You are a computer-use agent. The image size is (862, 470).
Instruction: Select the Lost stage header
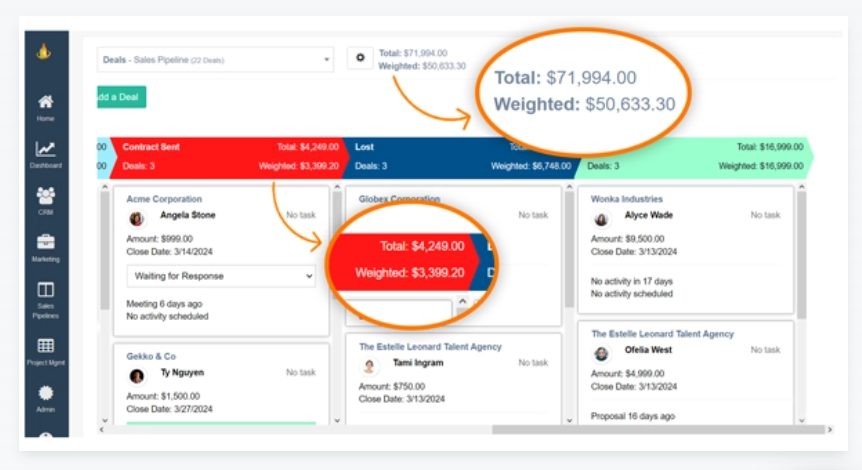pyautogui.click(x=461, y=158)
